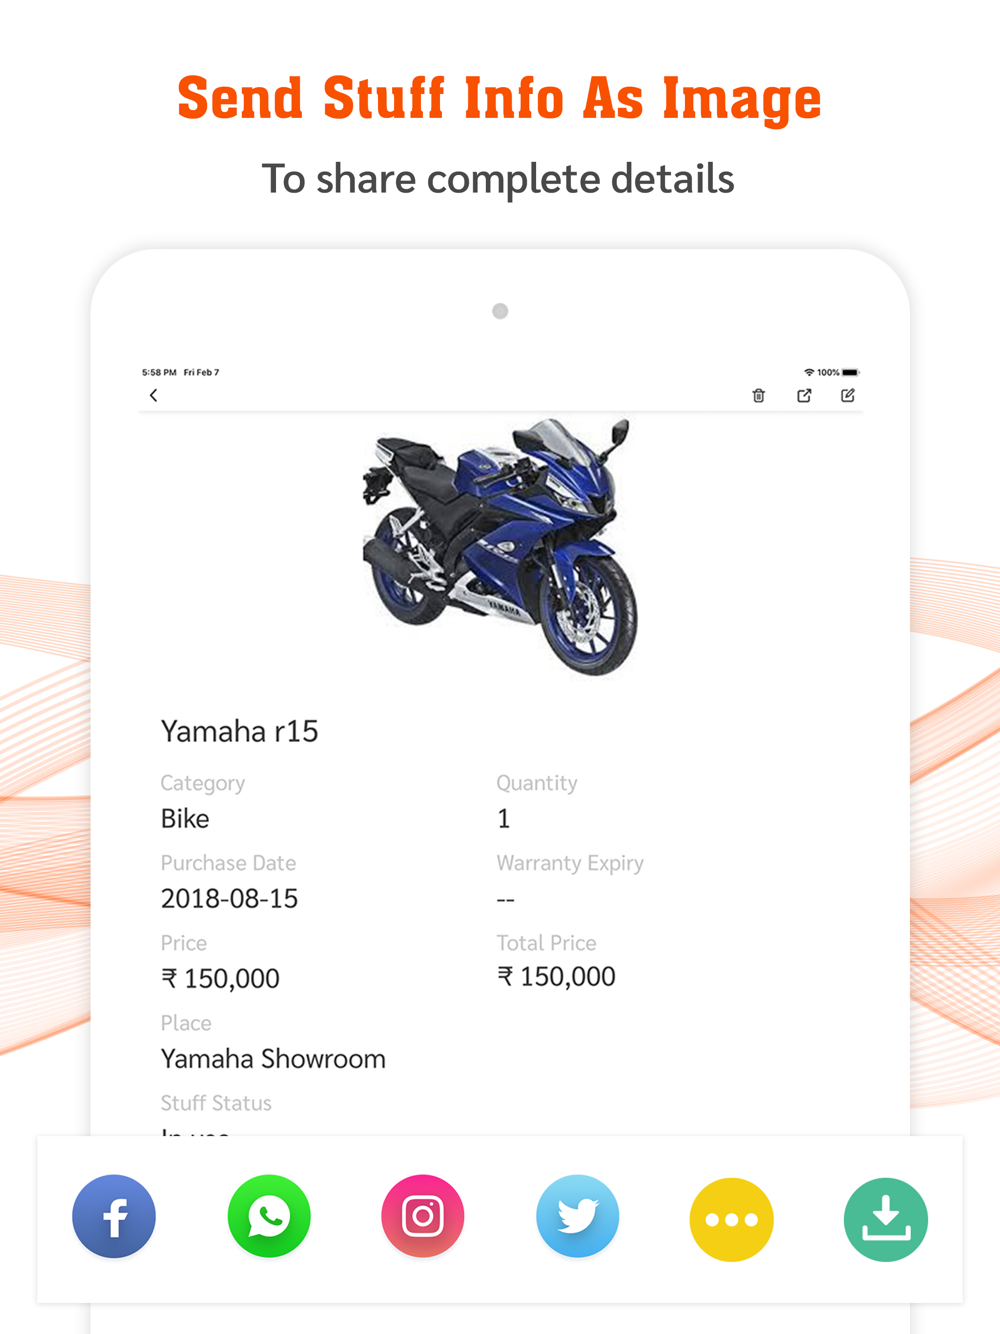The image size is (1000, 1334).
Task: Delete item with the trash icon
Action: point(759,396)
